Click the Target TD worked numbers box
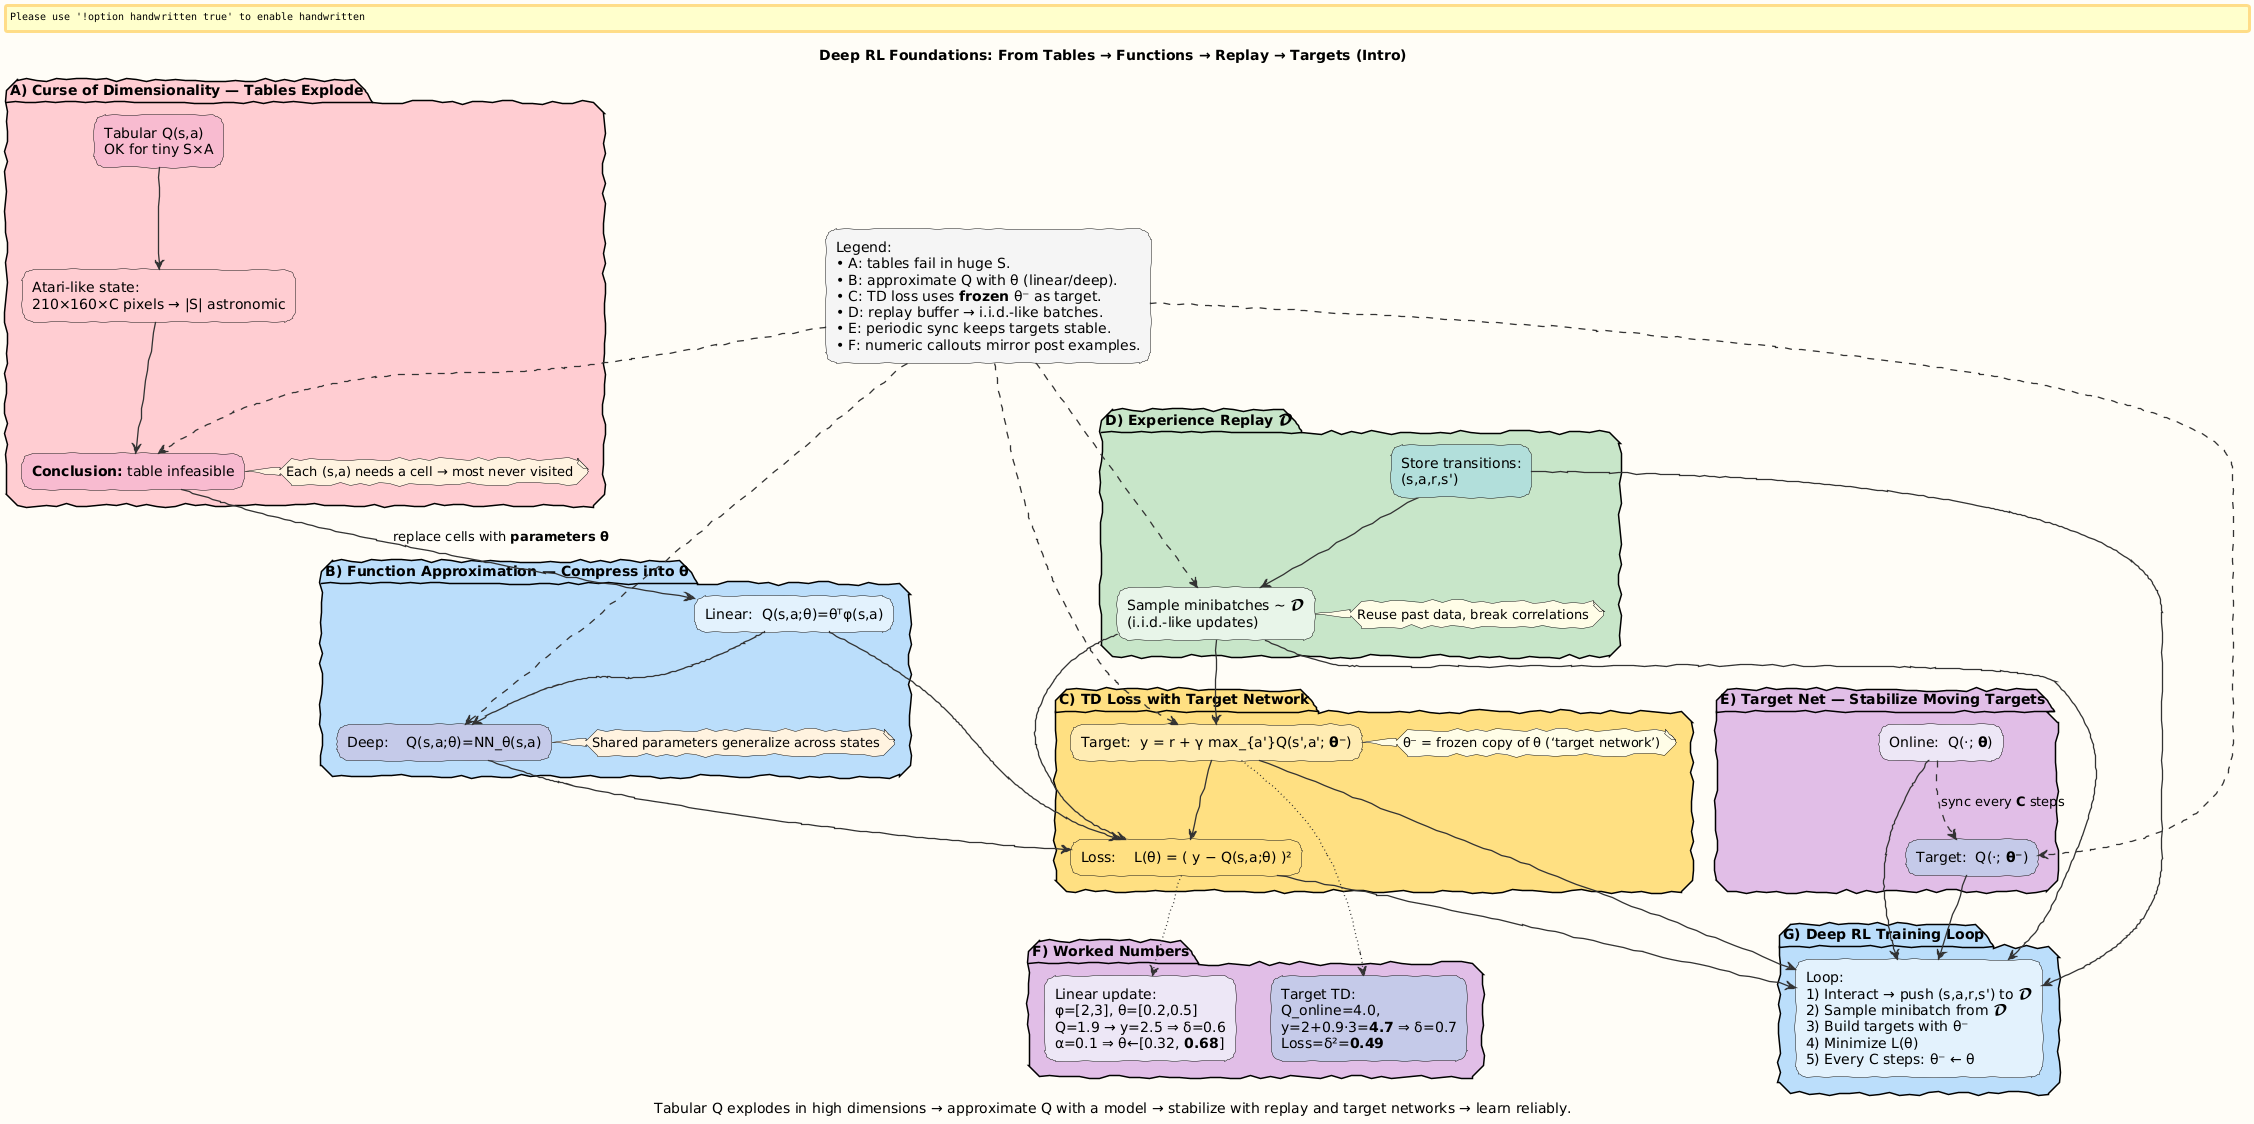This screenshot has width=2254, height=1124. (x=1368, y=1019)
